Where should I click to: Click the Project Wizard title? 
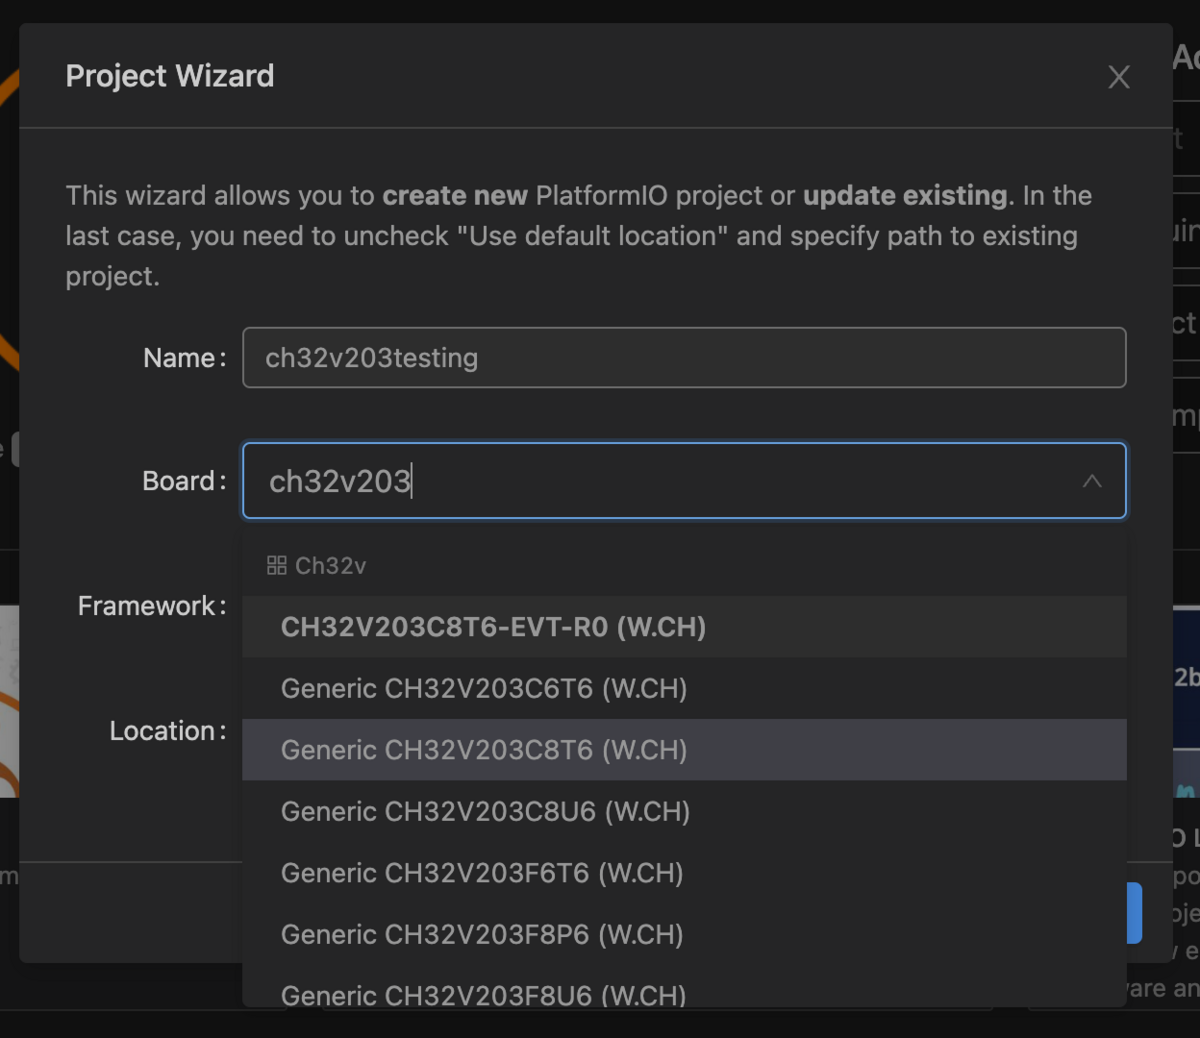click(x=170, y=76)
